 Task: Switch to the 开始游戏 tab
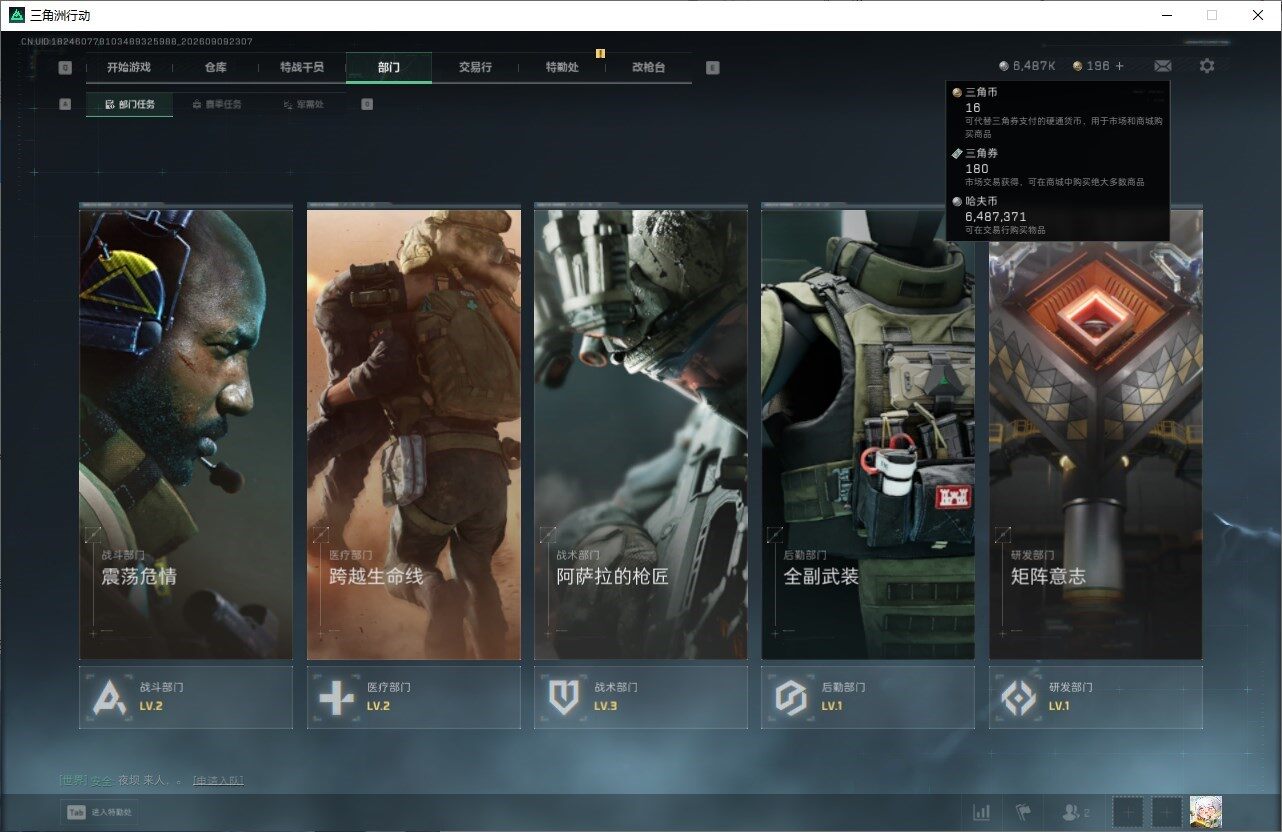pos(129,67)
